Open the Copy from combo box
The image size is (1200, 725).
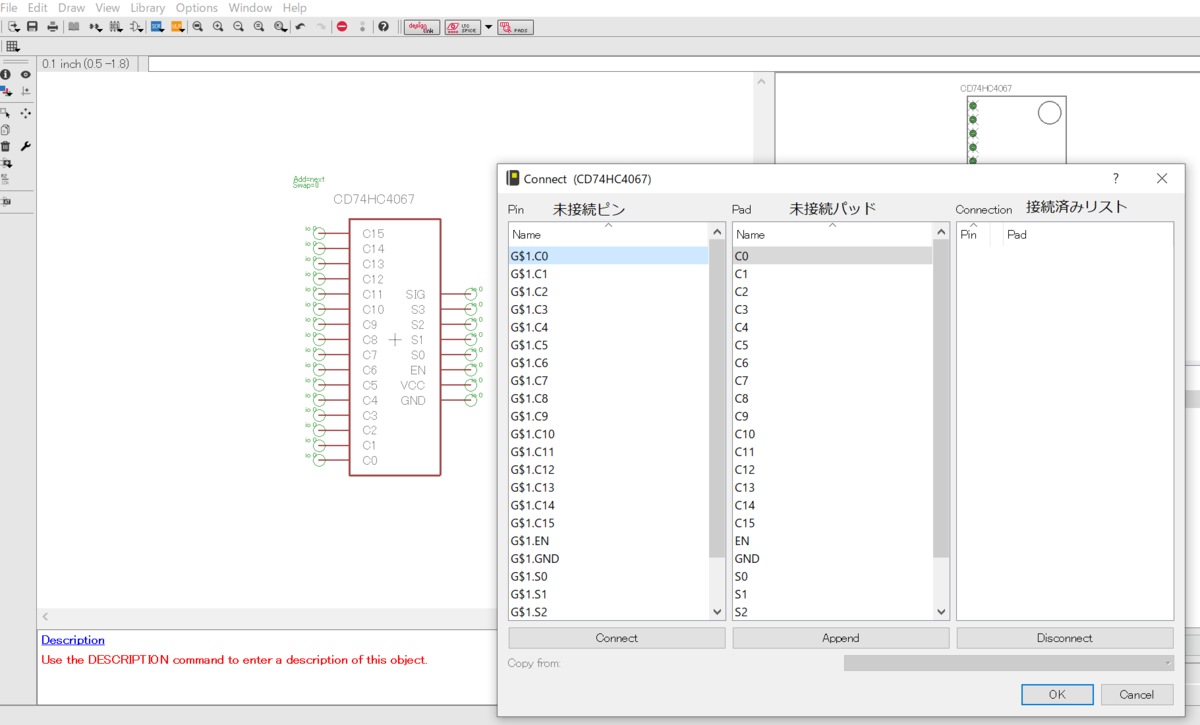(1010, 663)
